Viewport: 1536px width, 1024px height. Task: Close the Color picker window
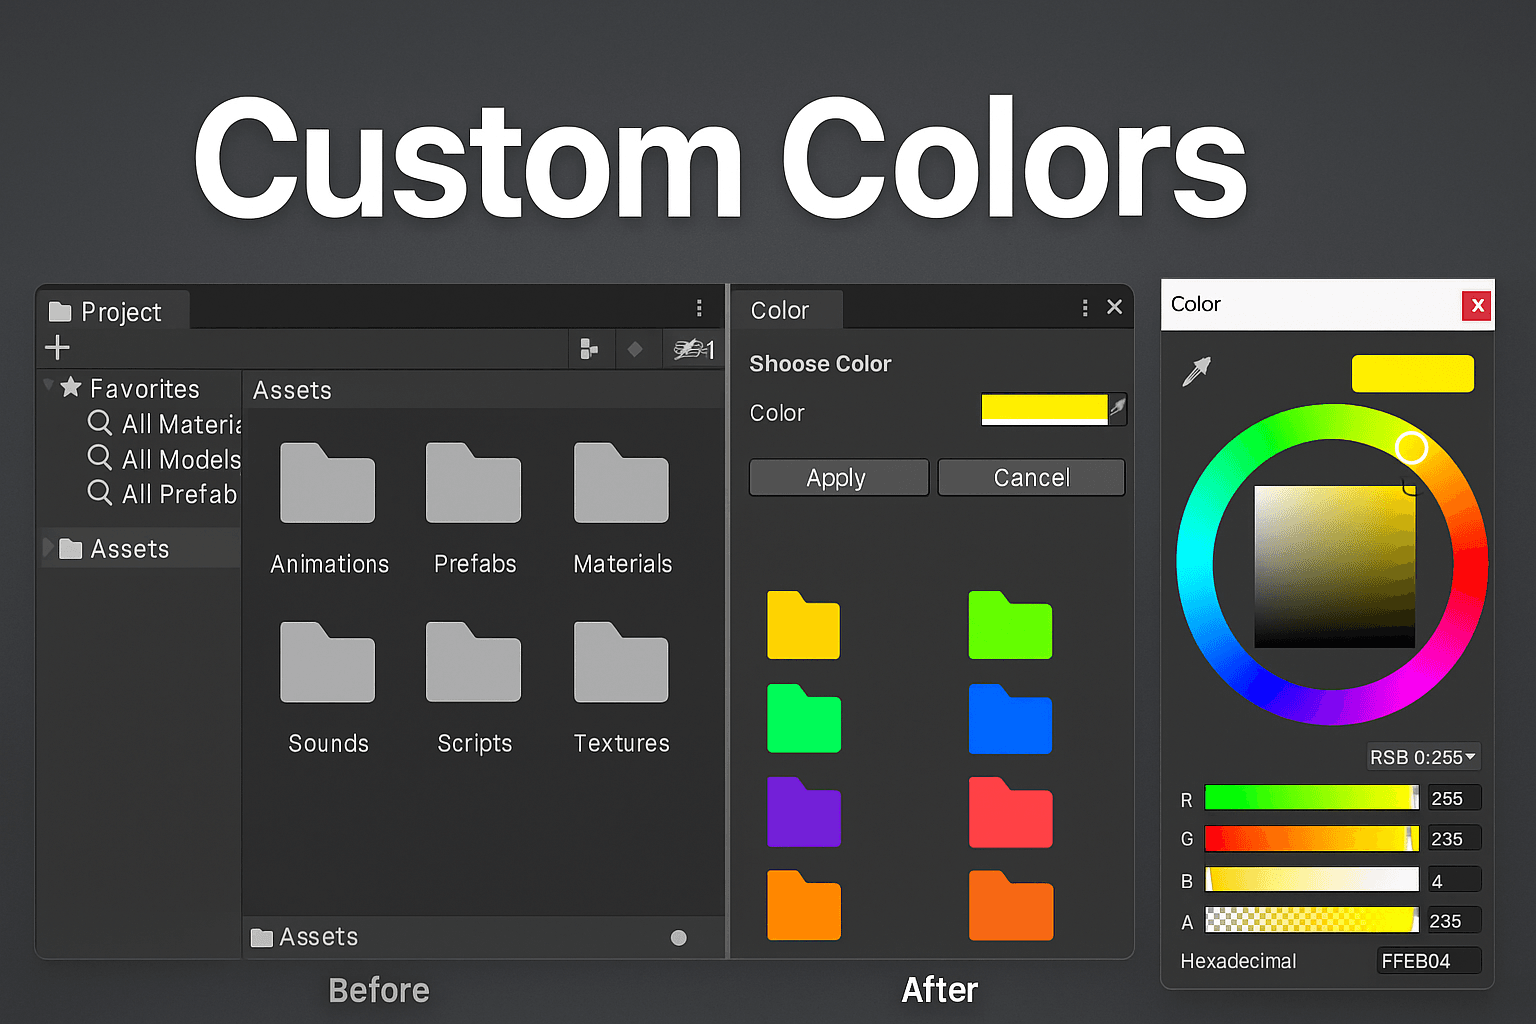coord(1477,305)
